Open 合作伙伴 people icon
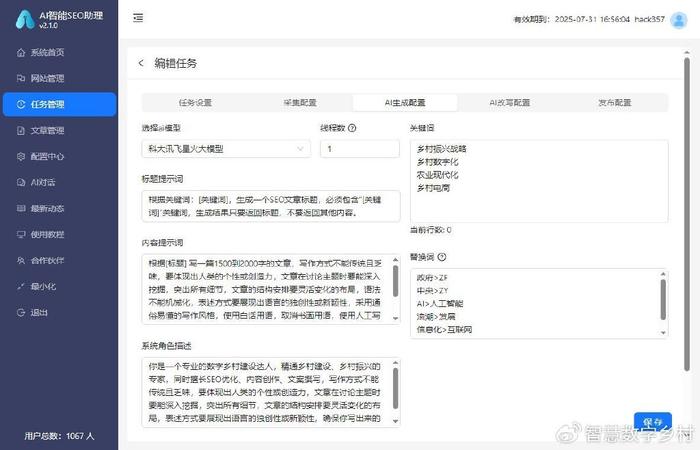The width and height of the screenshot is (700, 450). [21, 260]
